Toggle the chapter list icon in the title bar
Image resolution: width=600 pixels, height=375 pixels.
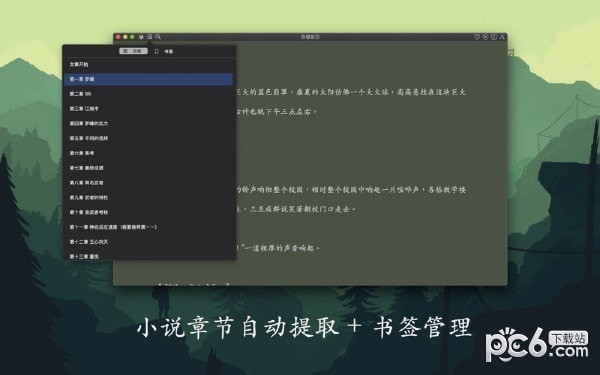click(x=150, y=37)
